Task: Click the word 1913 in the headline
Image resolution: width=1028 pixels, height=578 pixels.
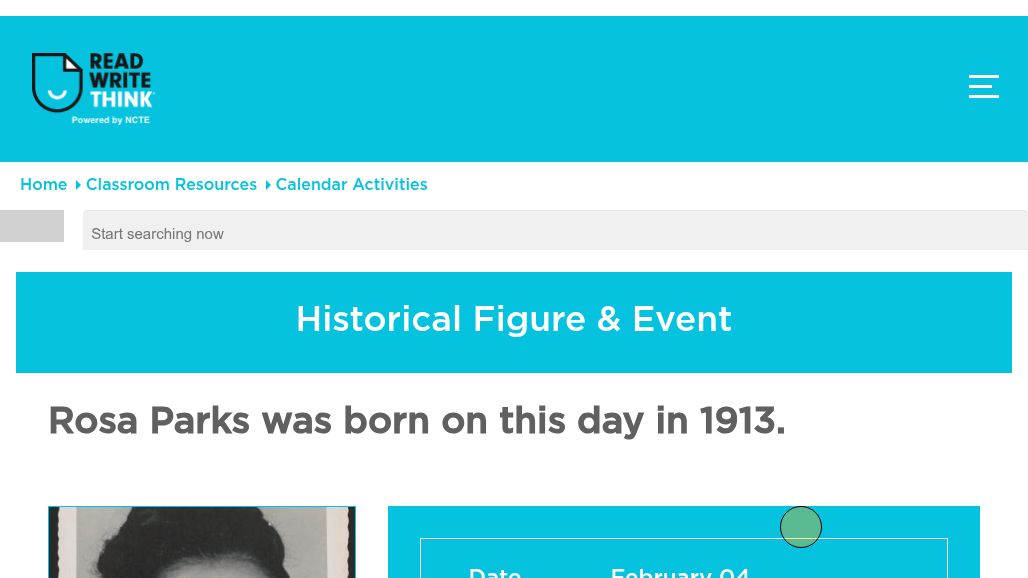Action: (737, 421)
